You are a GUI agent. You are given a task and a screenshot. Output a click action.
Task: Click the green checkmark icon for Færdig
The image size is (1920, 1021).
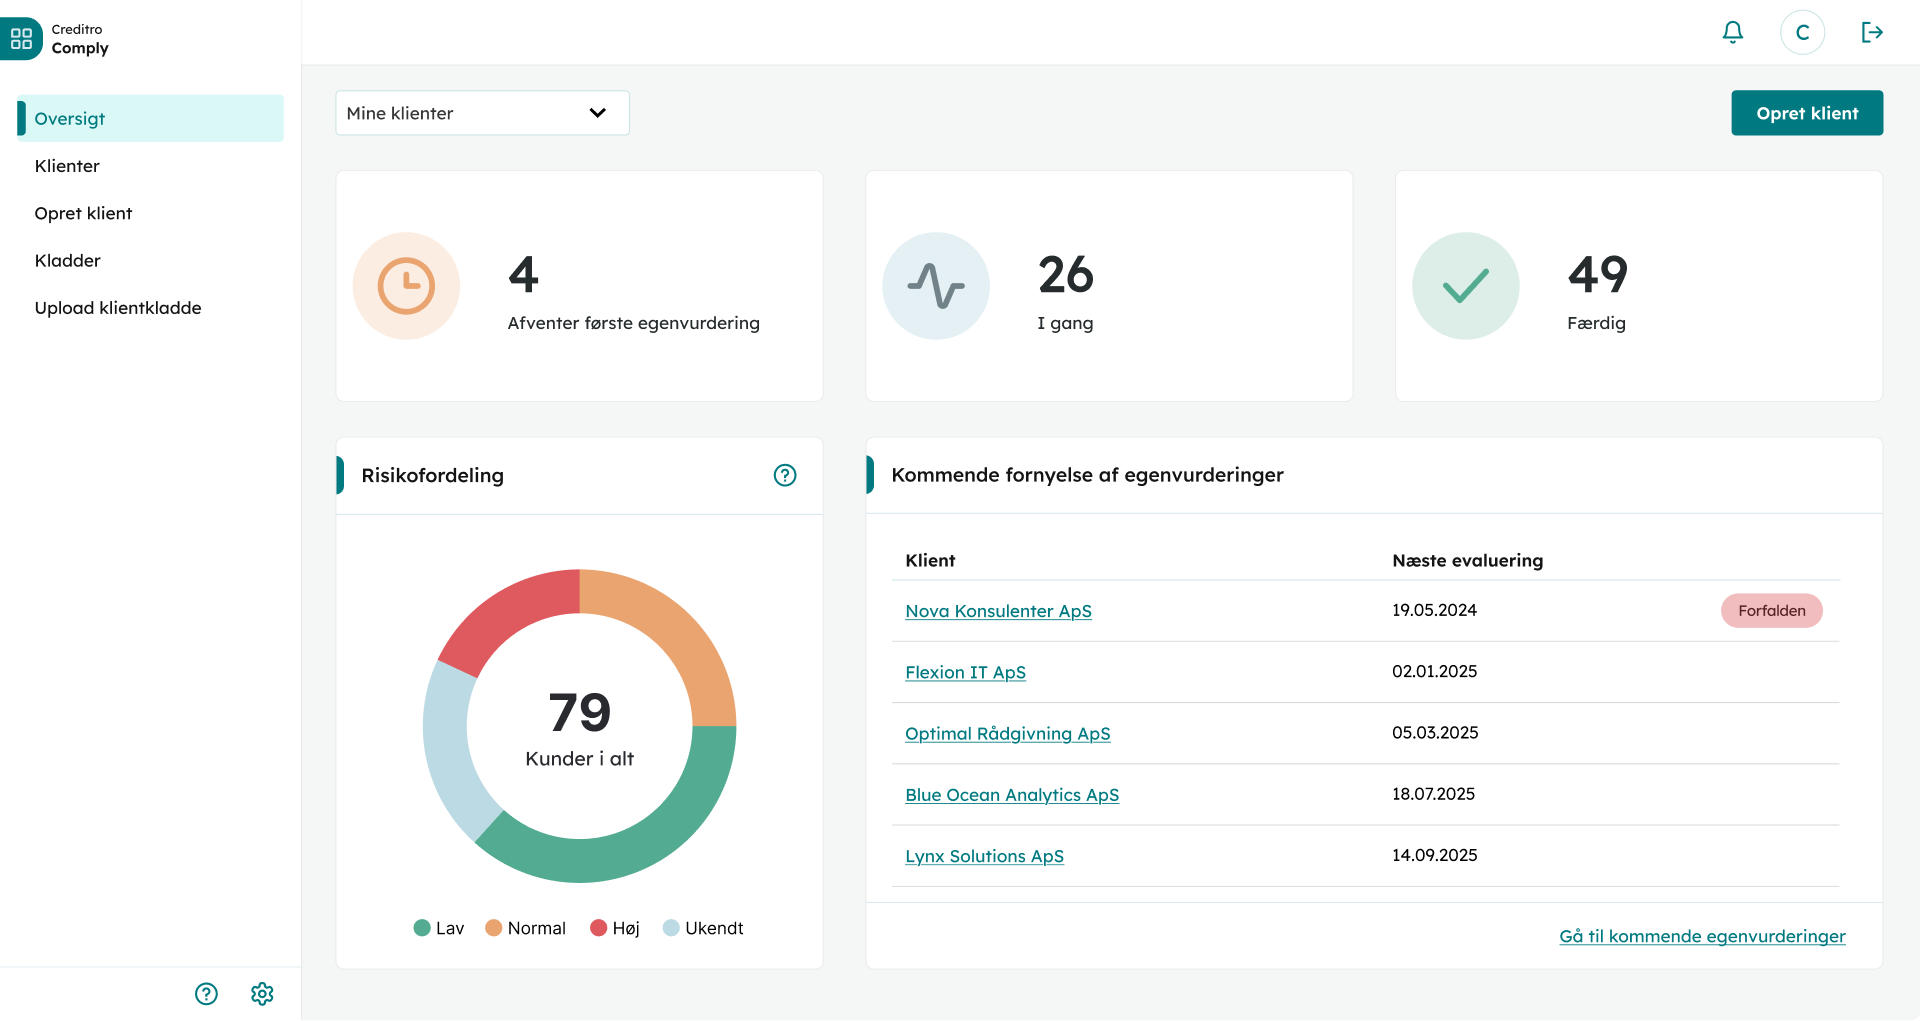pos(1466,286)
